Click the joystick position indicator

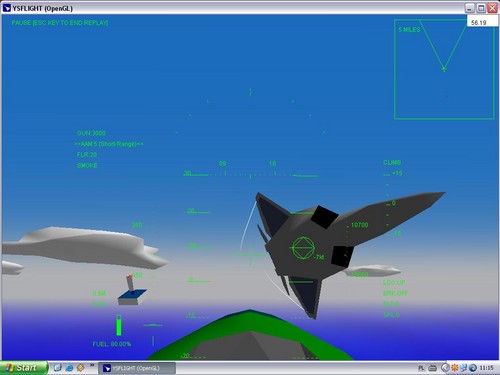132,290
